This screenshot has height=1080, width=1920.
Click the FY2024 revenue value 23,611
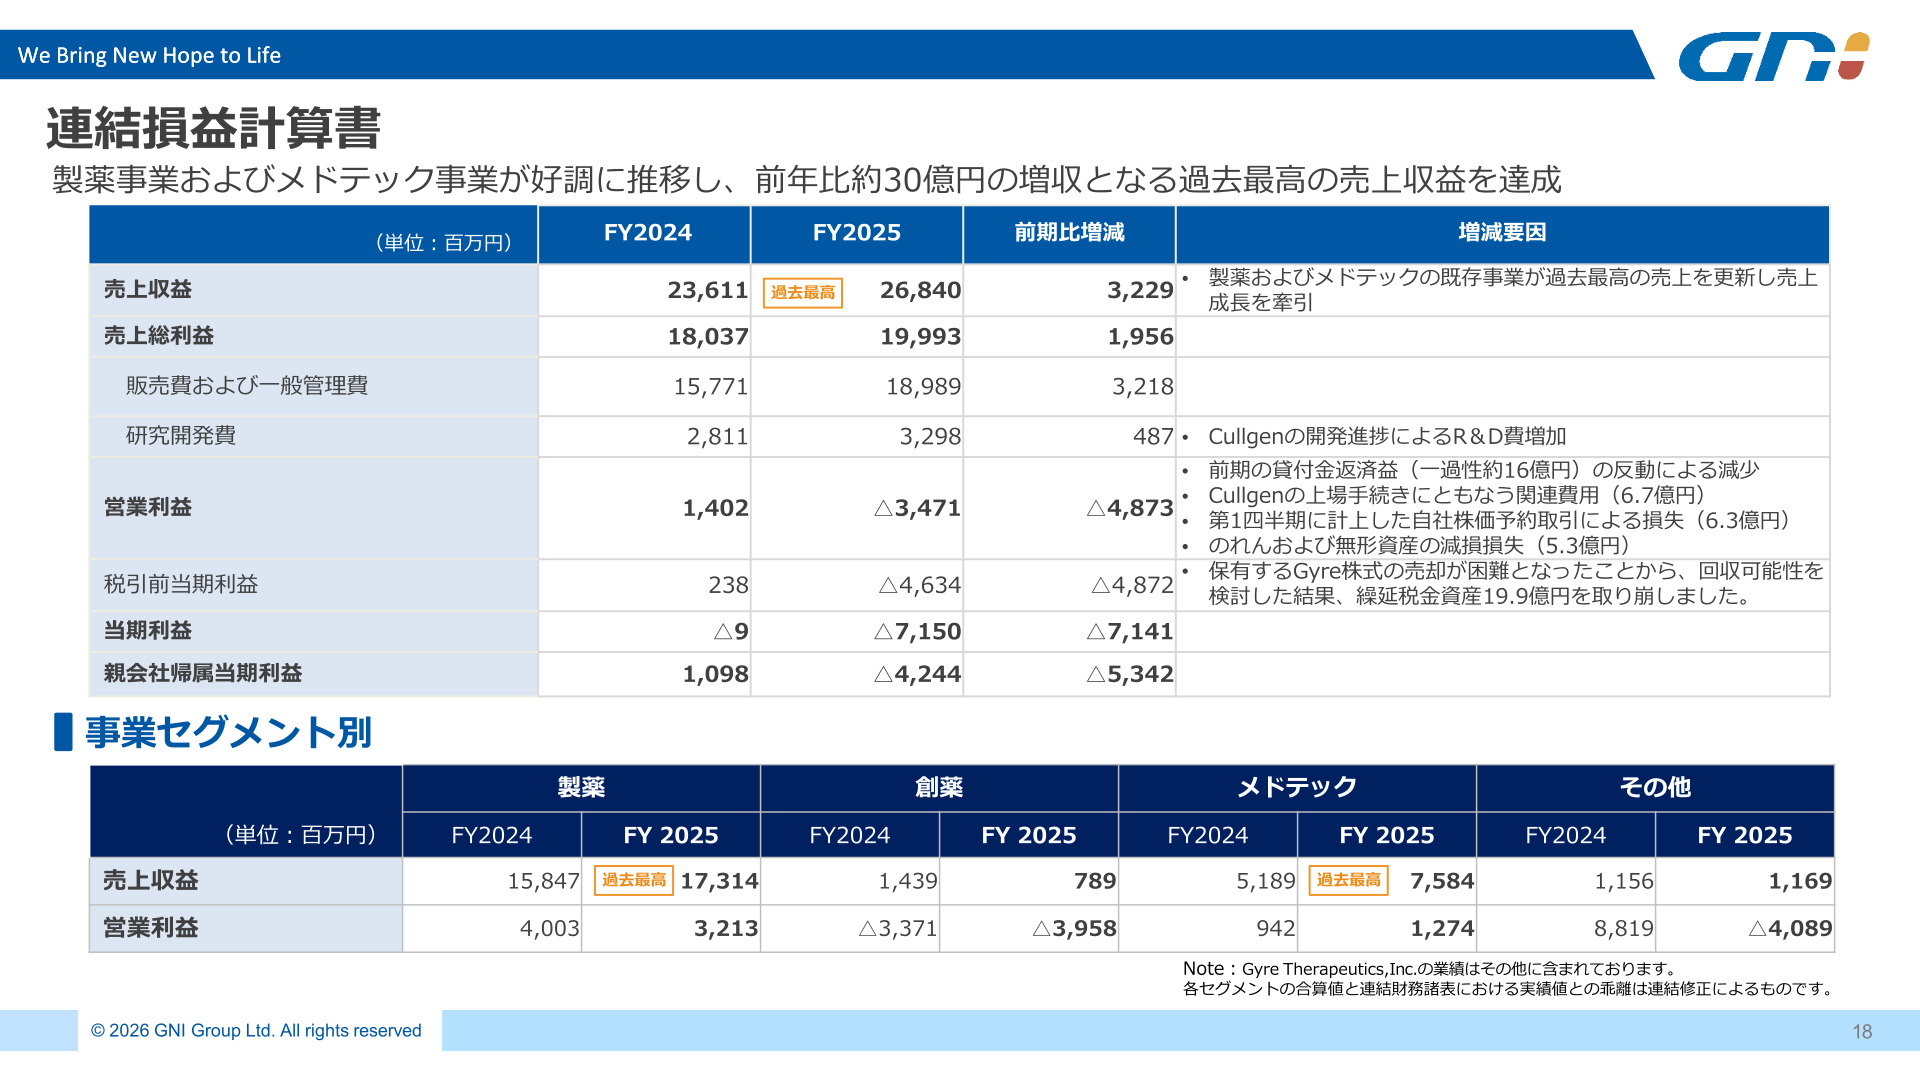pos(708,290)
